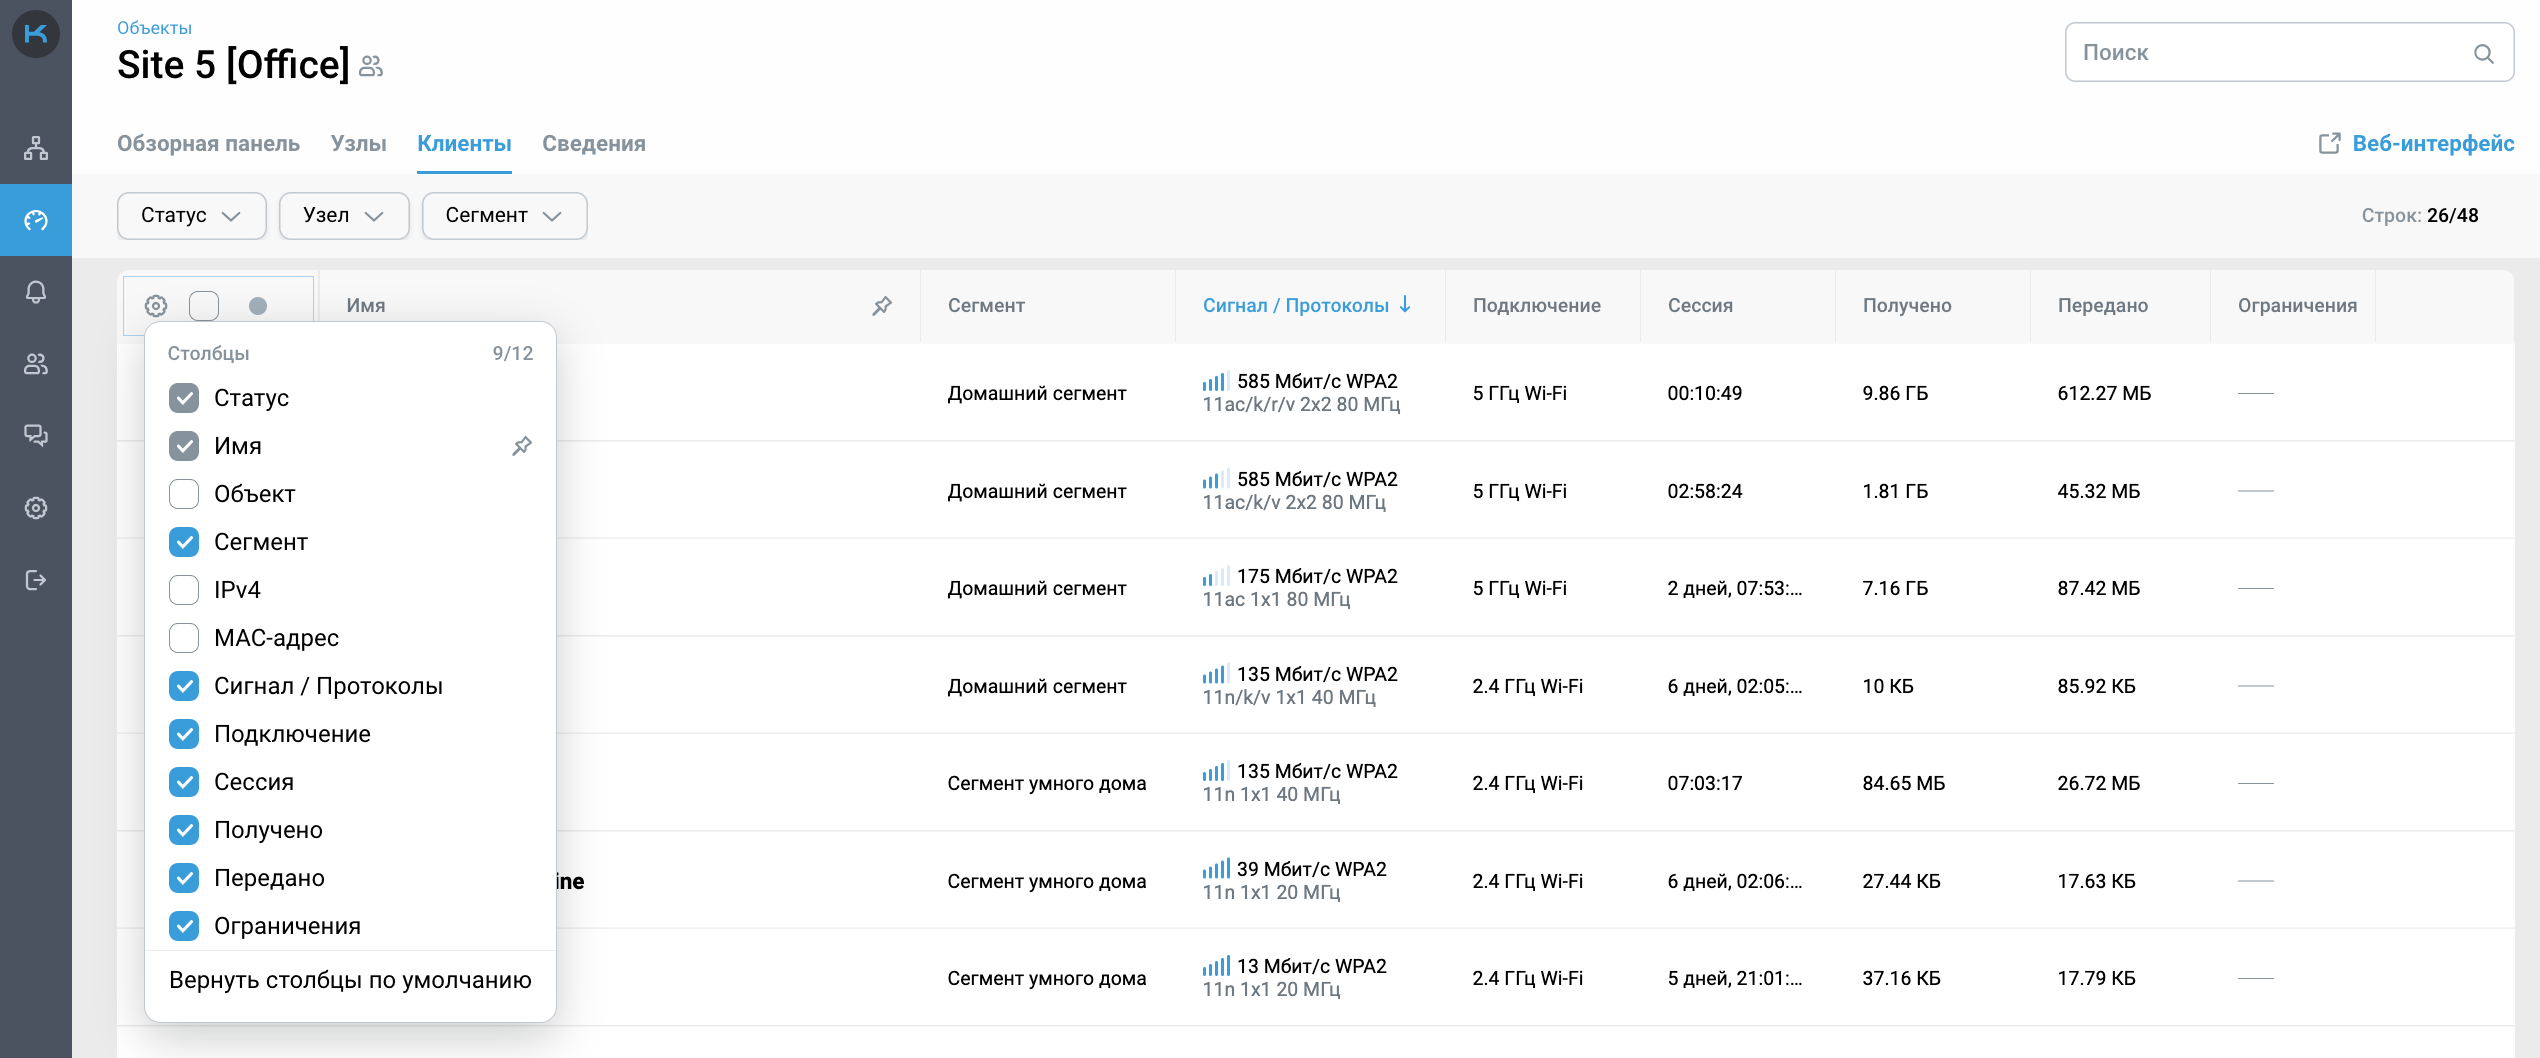Click the pin icon in Имя header
The height and width of the screenshot is (1058, 2540).
(x=881, y=306)
